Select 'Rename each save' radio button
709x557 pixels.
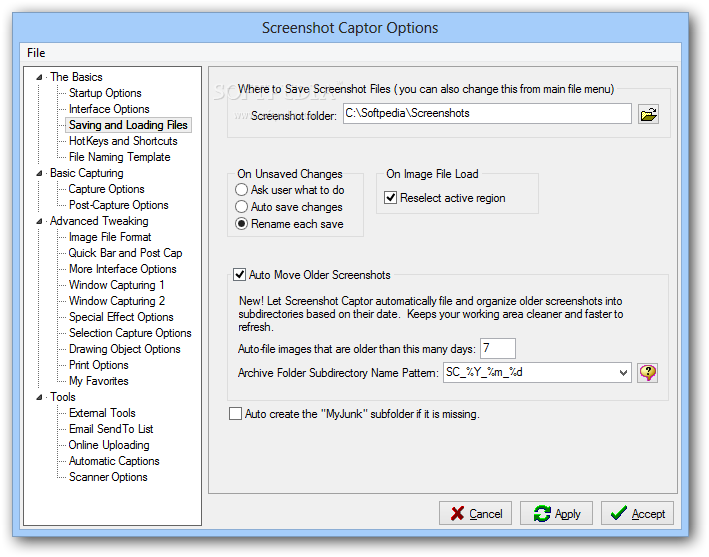pos(241,224)
